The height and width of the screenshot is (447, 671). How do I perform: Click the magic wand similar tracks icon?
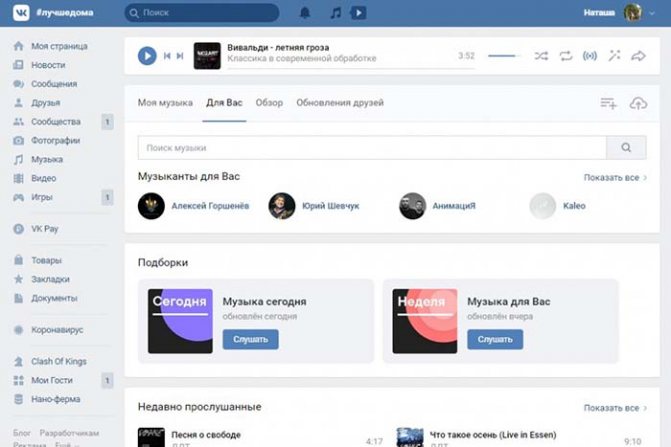pos(615,56)
